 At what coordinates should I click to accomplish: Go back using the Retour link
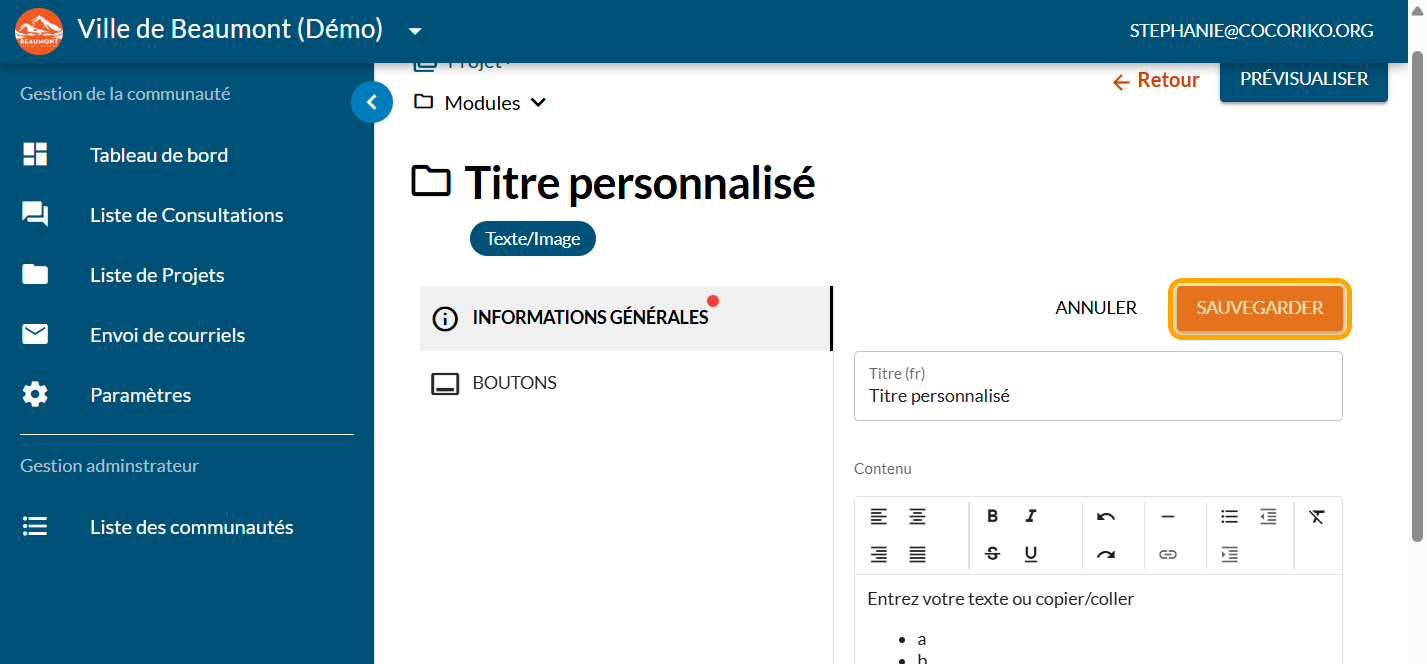click(x=1156, y=81)
